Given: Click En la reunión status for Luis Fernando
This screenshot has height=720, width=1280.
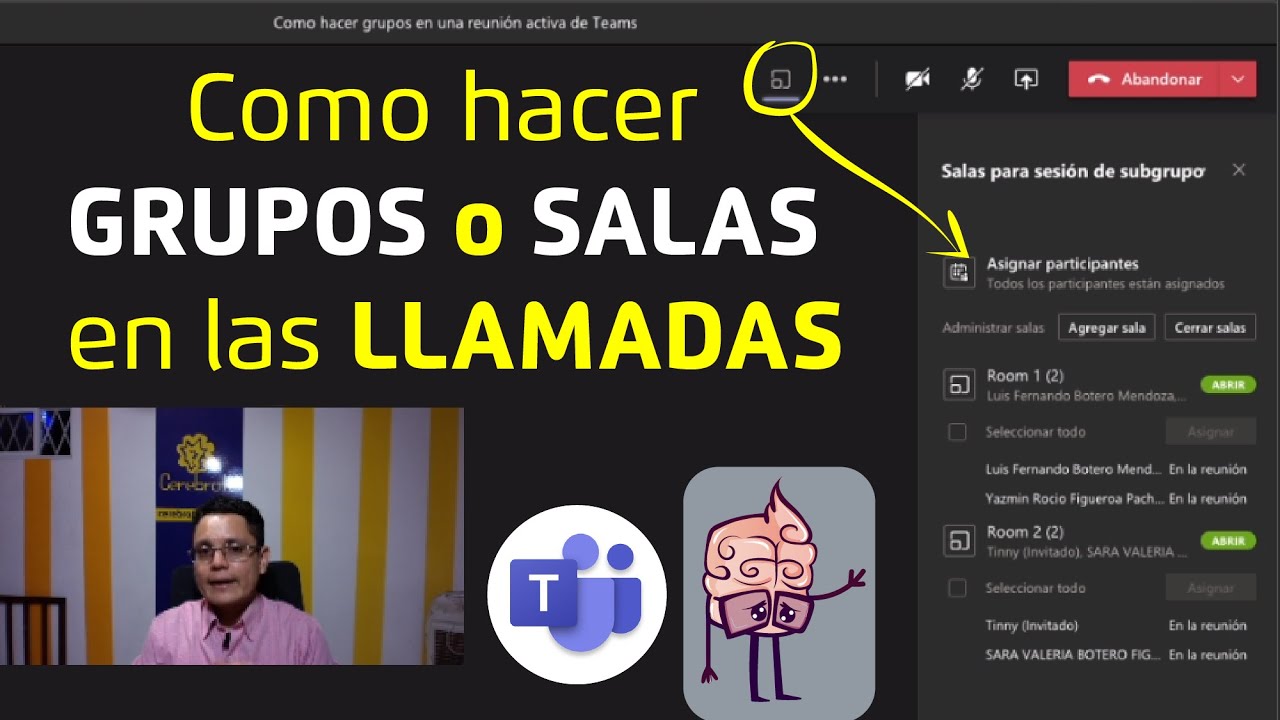Looking at the screenshot, I should click(1208, 469).
